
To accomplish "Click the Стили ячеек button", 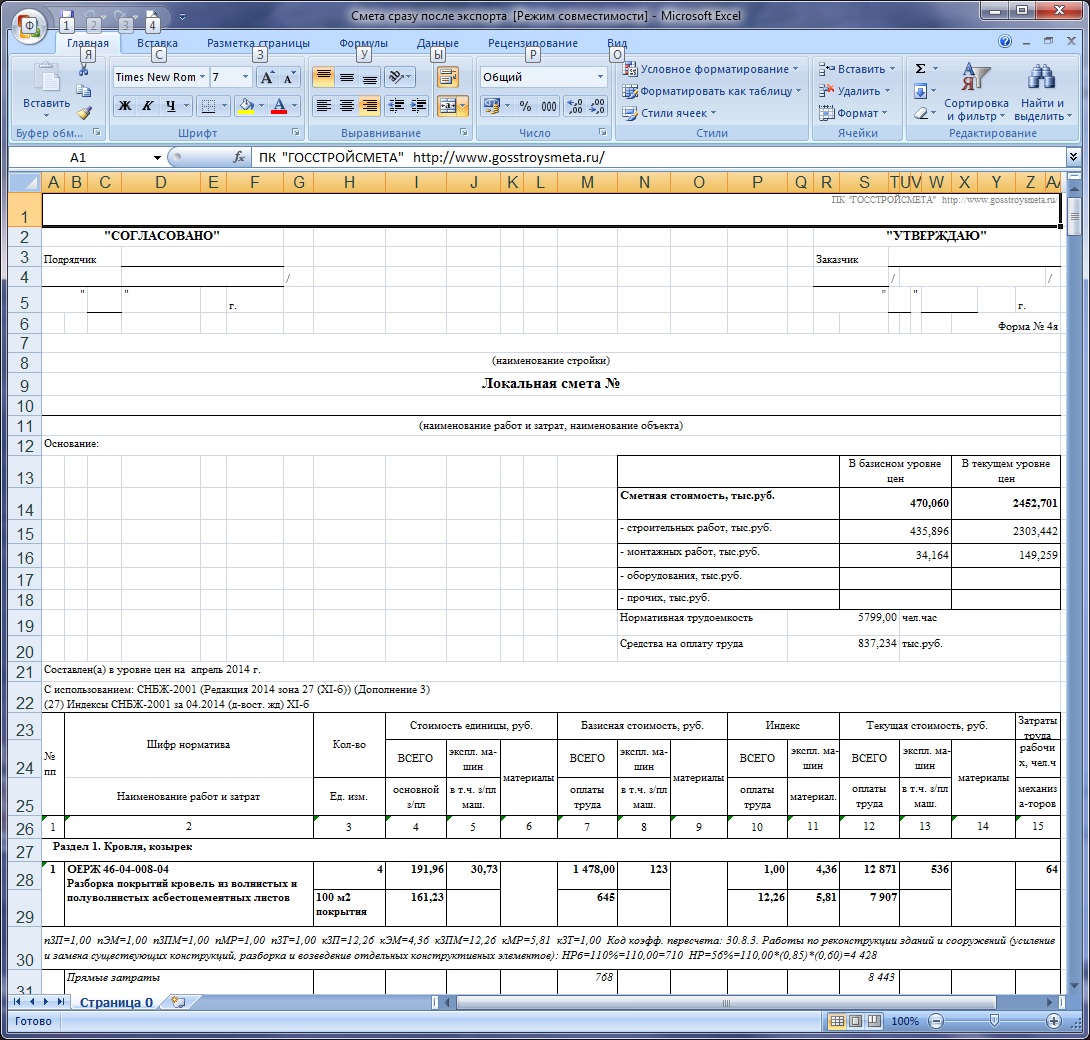I will [x=672, y=113].
